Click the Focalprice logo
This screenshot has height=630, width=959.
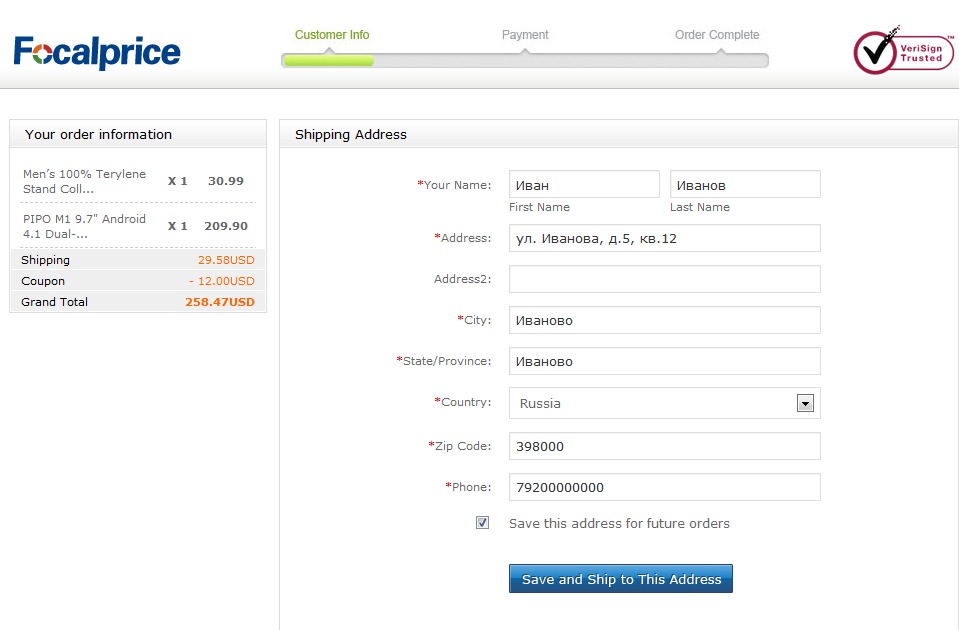click(x=97, y=52)
